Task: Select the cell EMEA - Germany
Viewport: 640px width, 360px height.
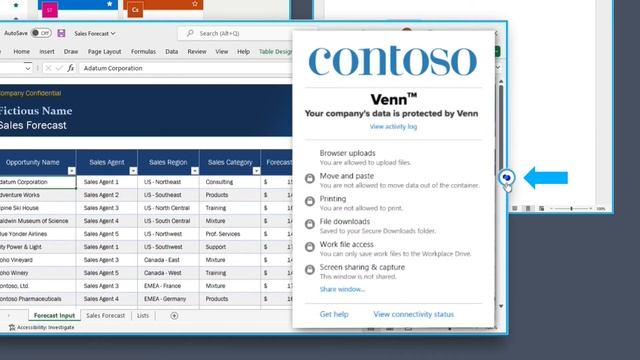Action: [168, 299]
